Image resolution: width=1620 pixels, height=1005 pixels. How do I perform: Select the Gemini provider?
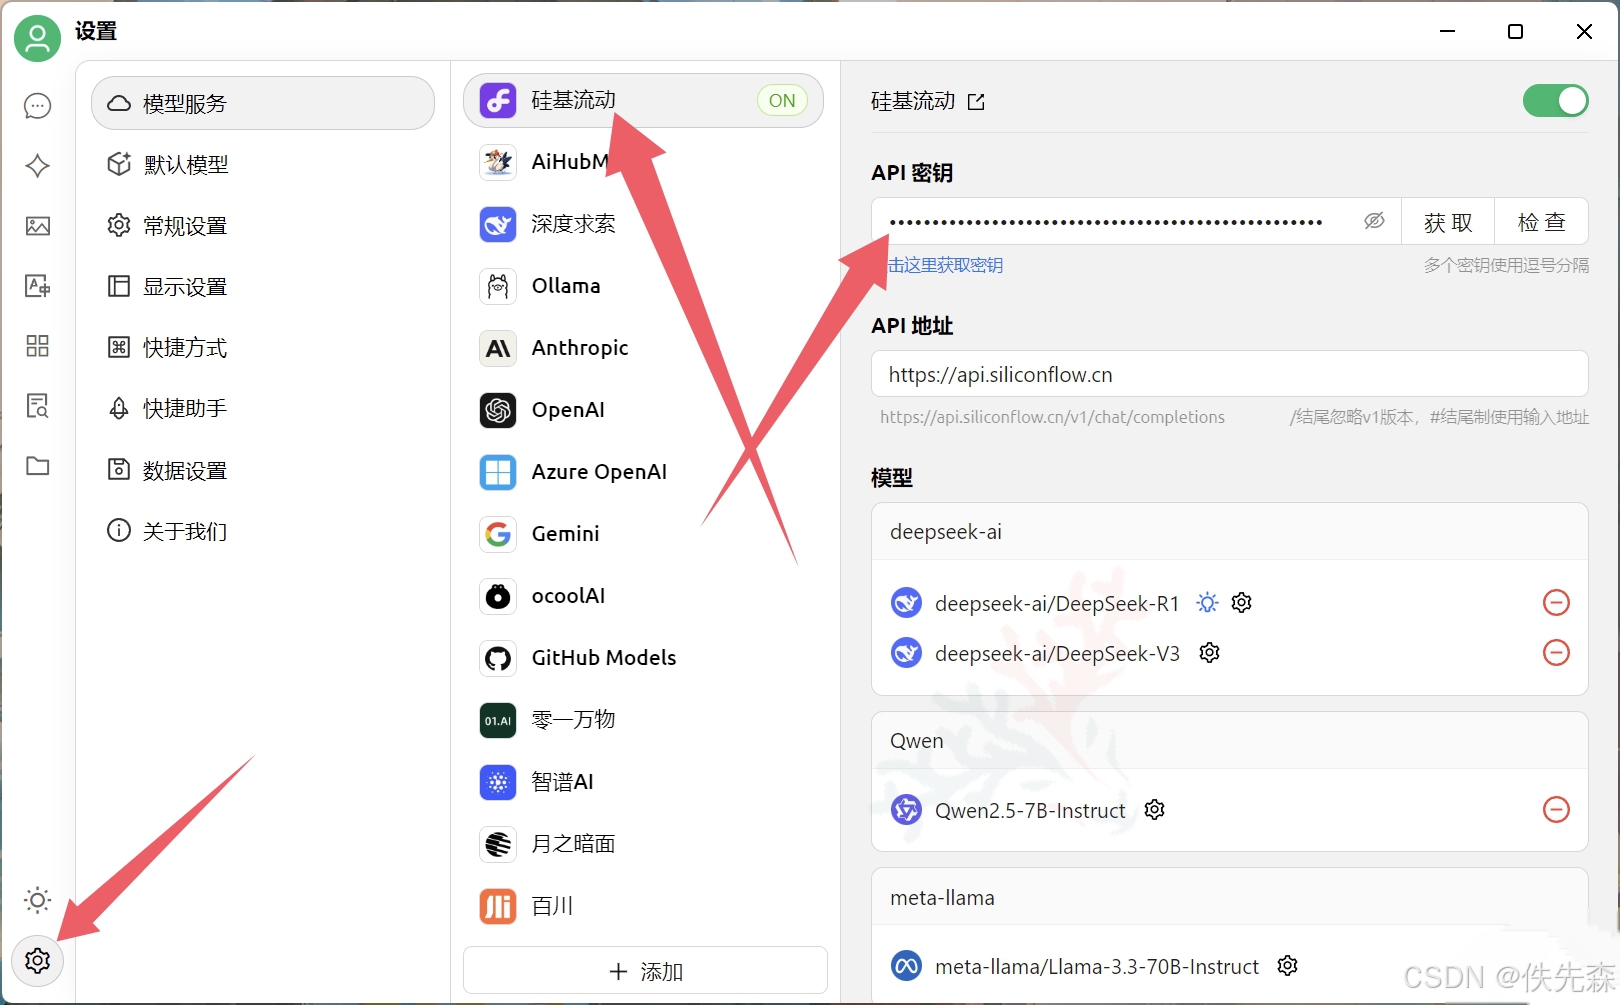pyautogui.click(x=643, y=534)
